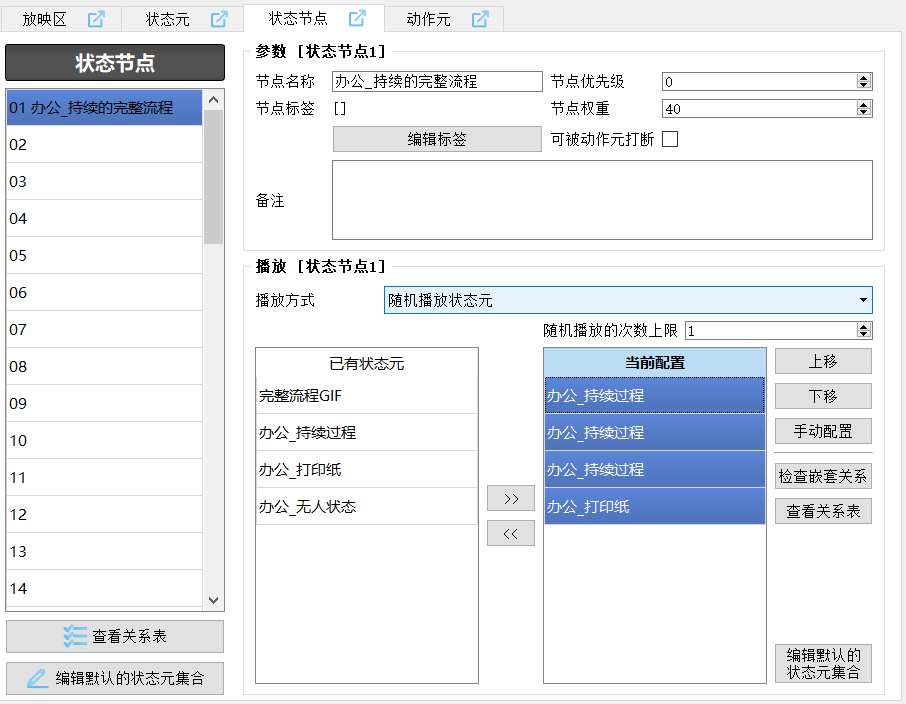Click << arrow to remove state element
The image size is (906, 704).
pyautogui.click(x=511, y=534)
